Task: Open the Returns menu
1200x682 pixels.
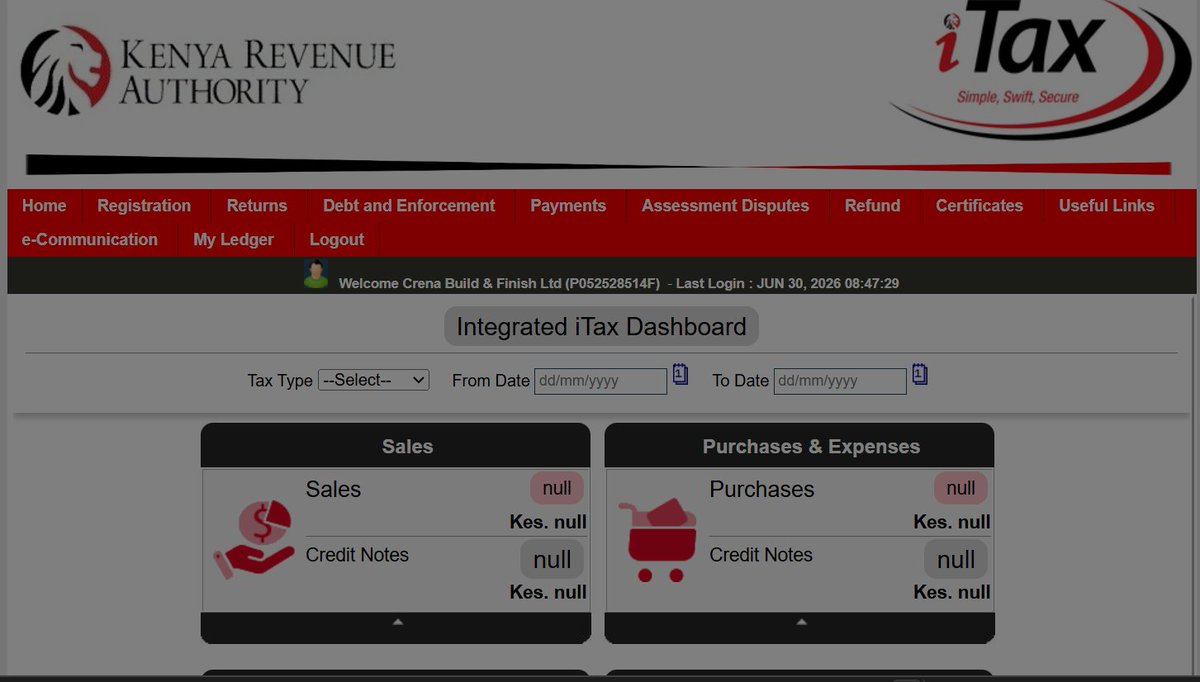Action: coord(257,206)
